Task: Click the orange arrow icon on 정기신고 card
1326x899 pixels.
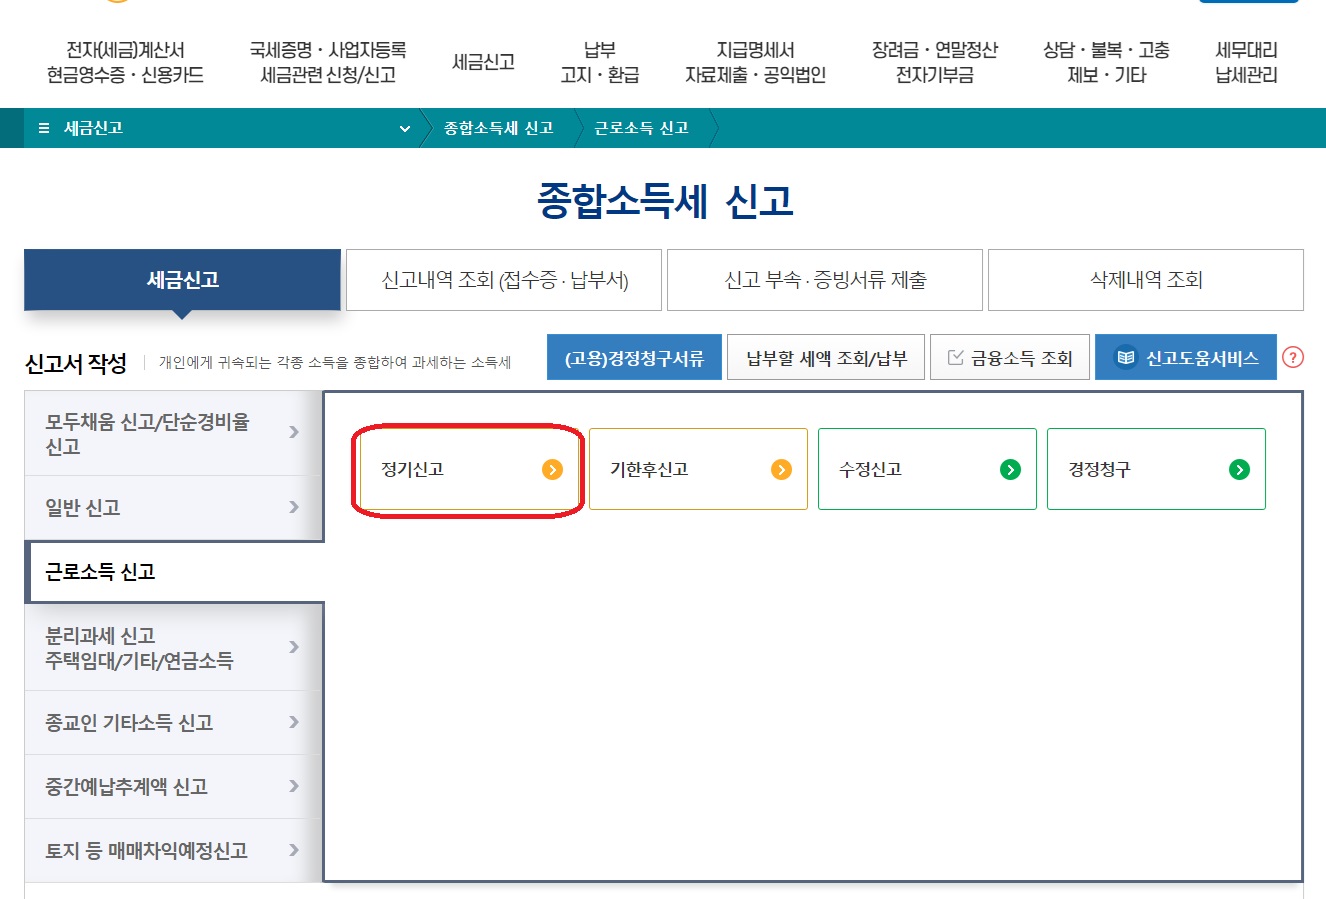Action: coord(552,469)
